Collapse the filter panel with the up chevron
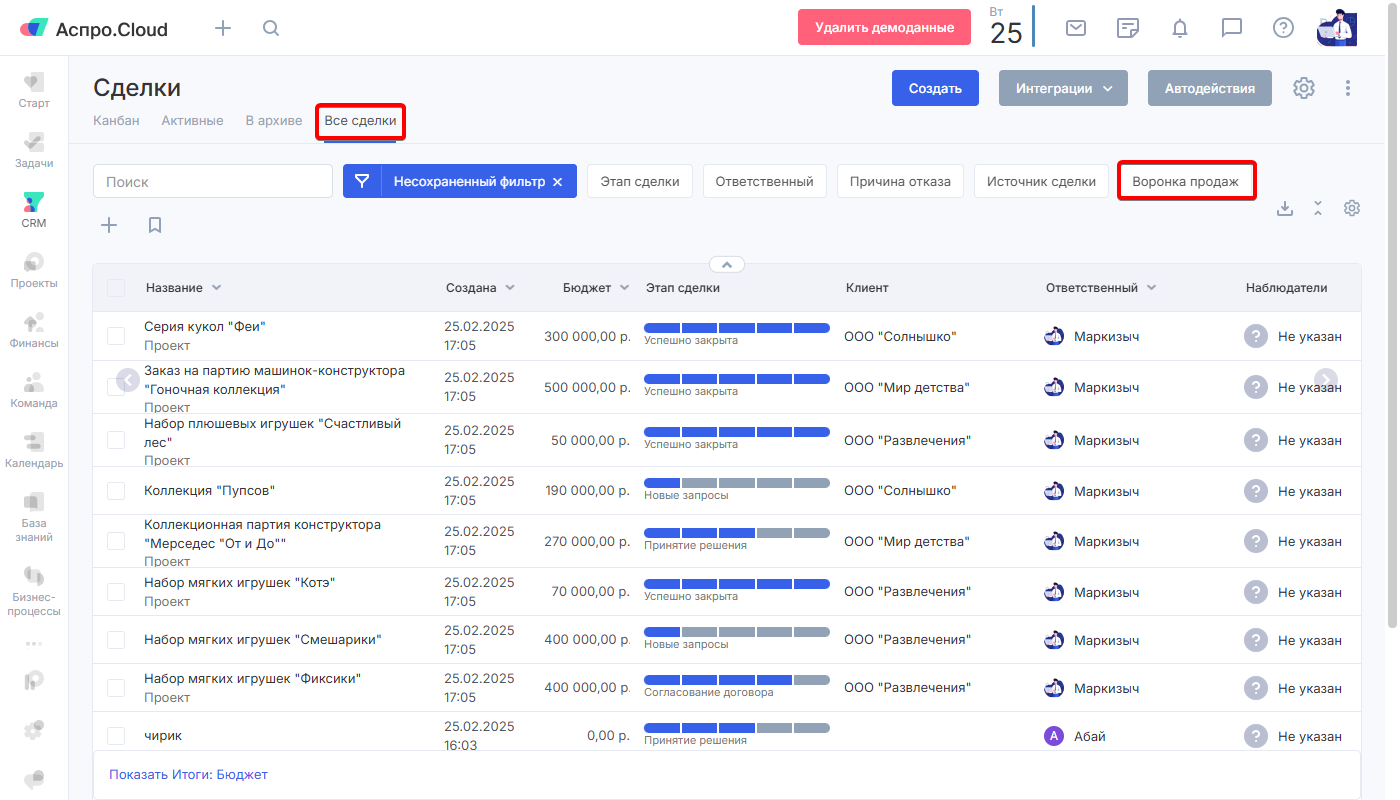Viewport: 1400px width, 800px height. pyautogui.click(x=727, y=265)
